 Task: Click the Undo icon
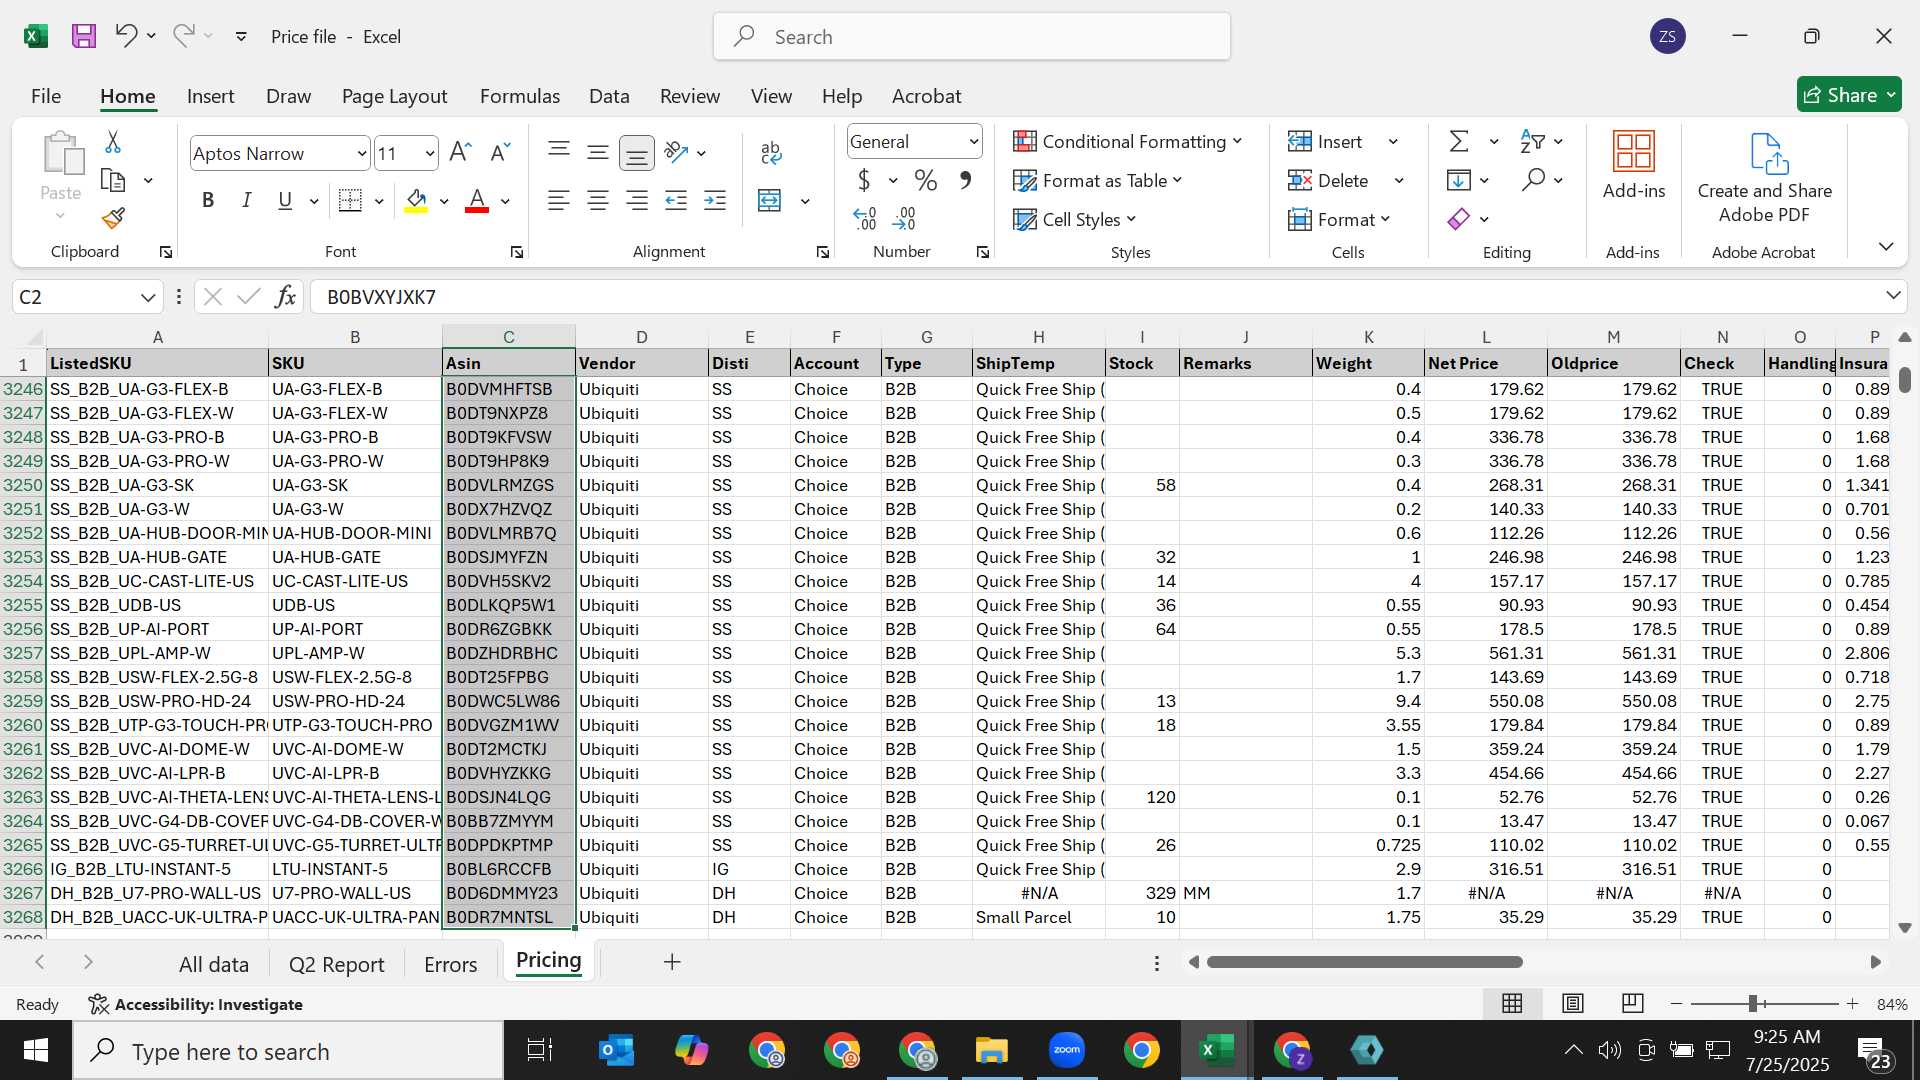tap(125, 36)
